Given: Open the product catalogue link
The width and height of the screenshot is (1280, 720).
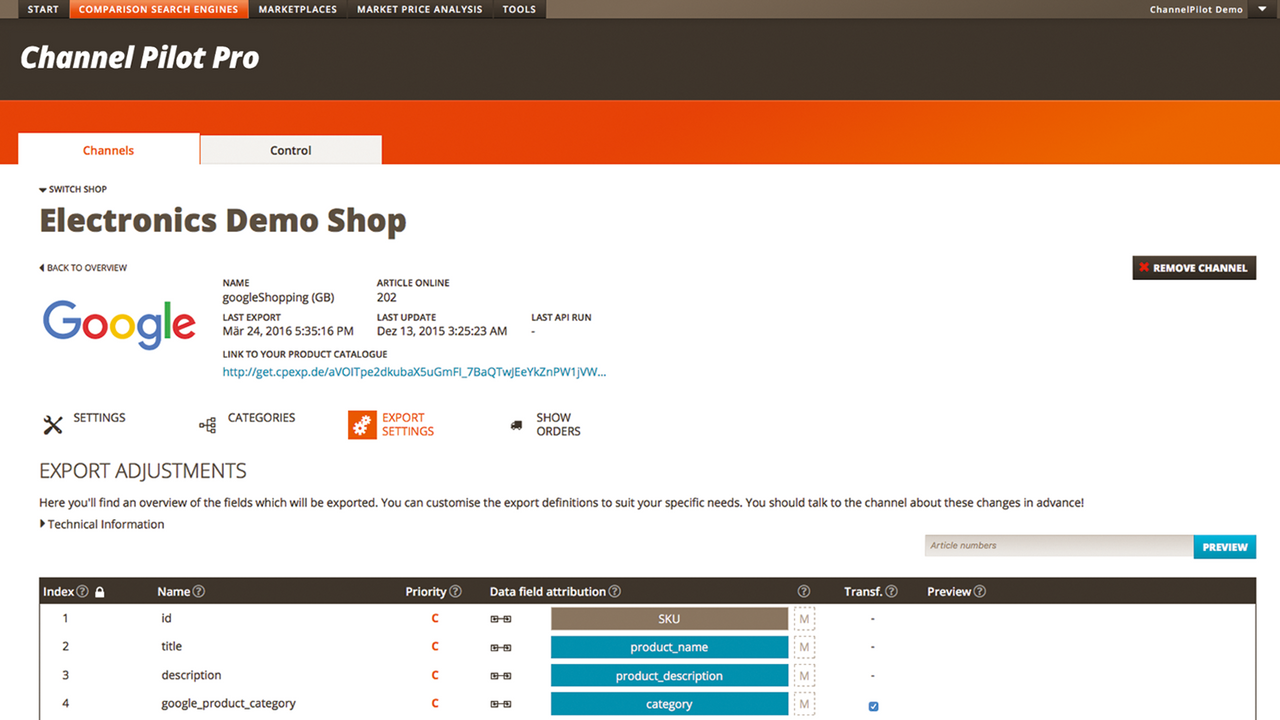Looking at the screenshot, I should [414, 372].
